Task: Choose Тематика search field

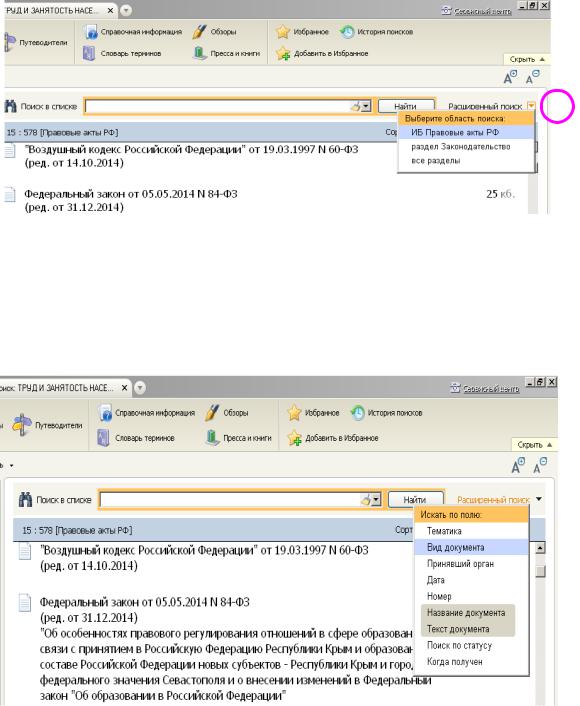Action: 471,531
